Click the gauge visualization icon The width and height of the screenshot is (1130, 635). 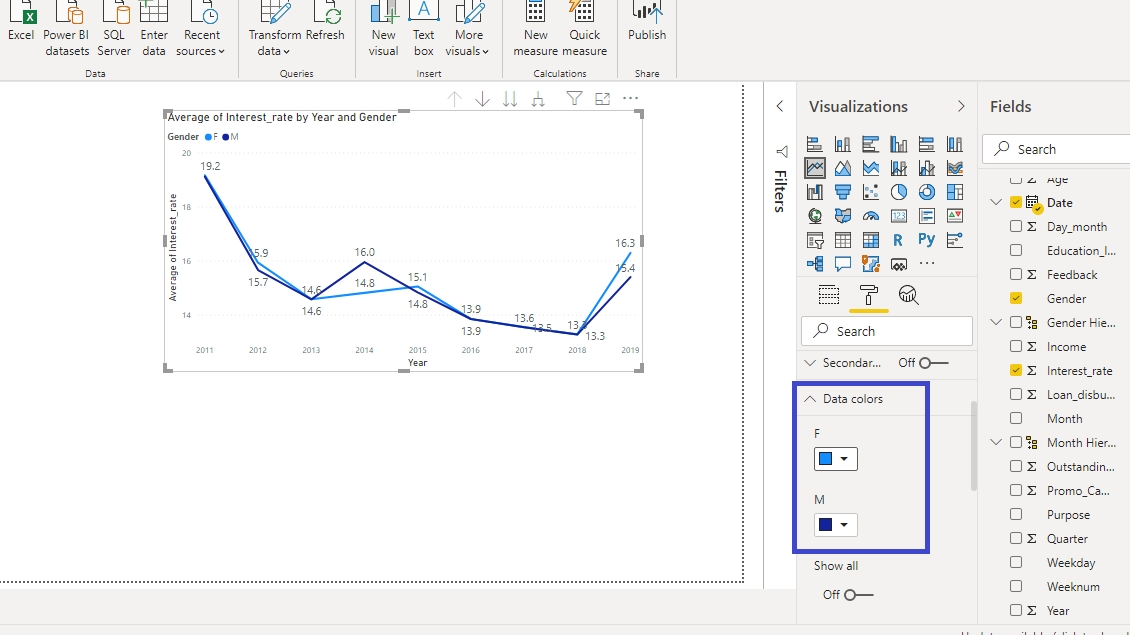[x=870, y=216]
